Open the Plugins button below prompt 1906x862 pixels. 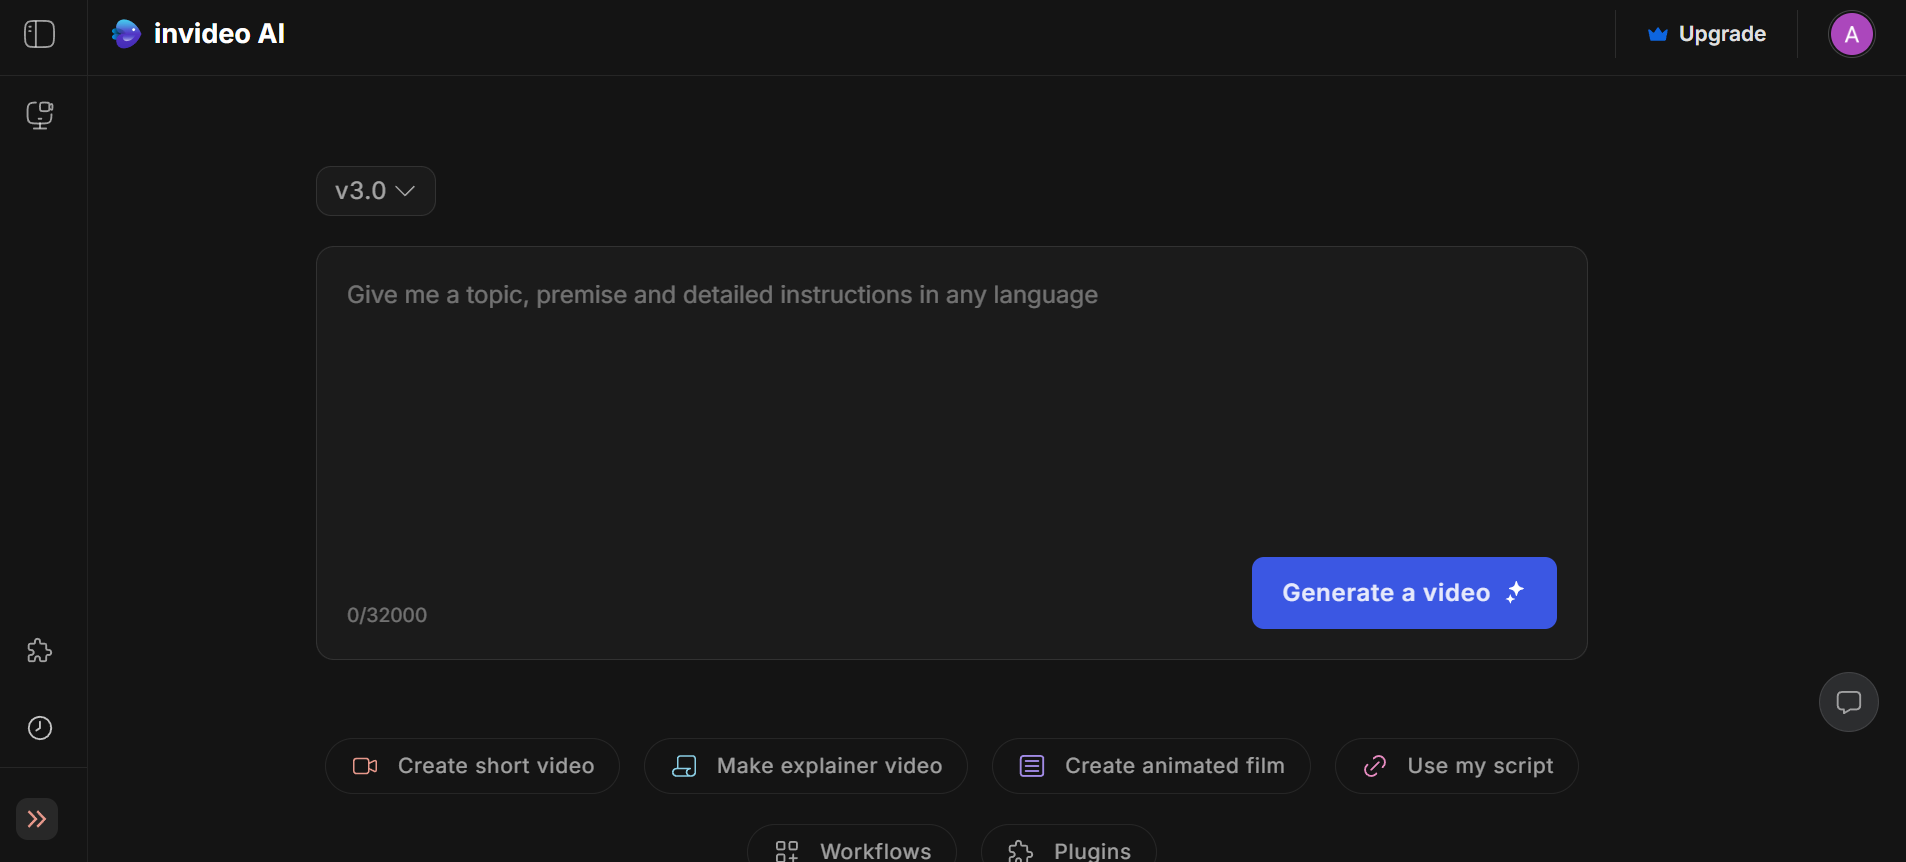[x=1068, y=850]
